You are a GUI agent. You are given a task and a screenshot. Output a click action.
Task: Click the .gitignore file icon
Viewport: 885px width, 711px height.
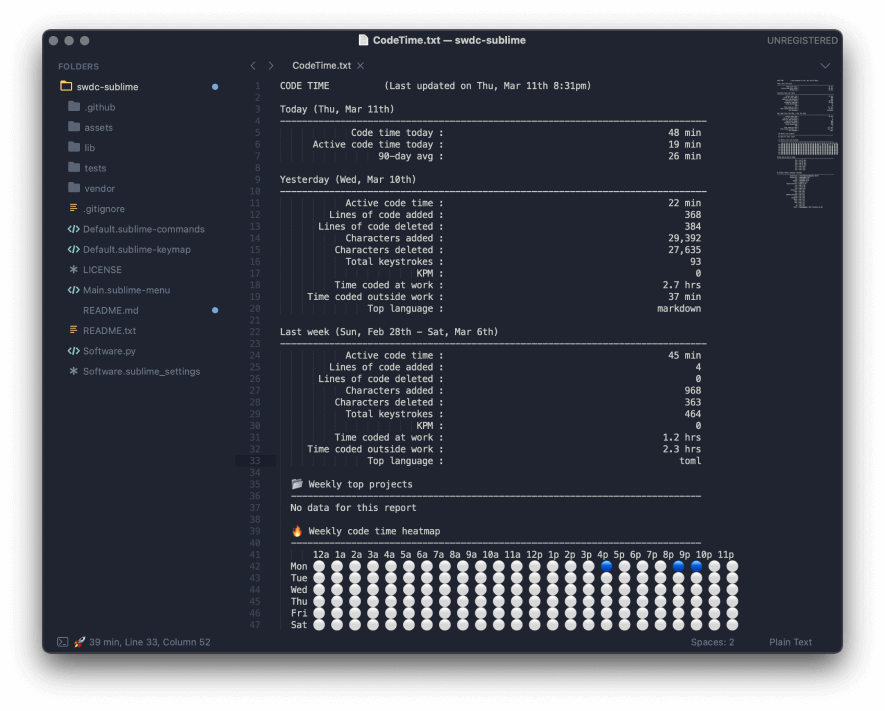click(71, 208)
